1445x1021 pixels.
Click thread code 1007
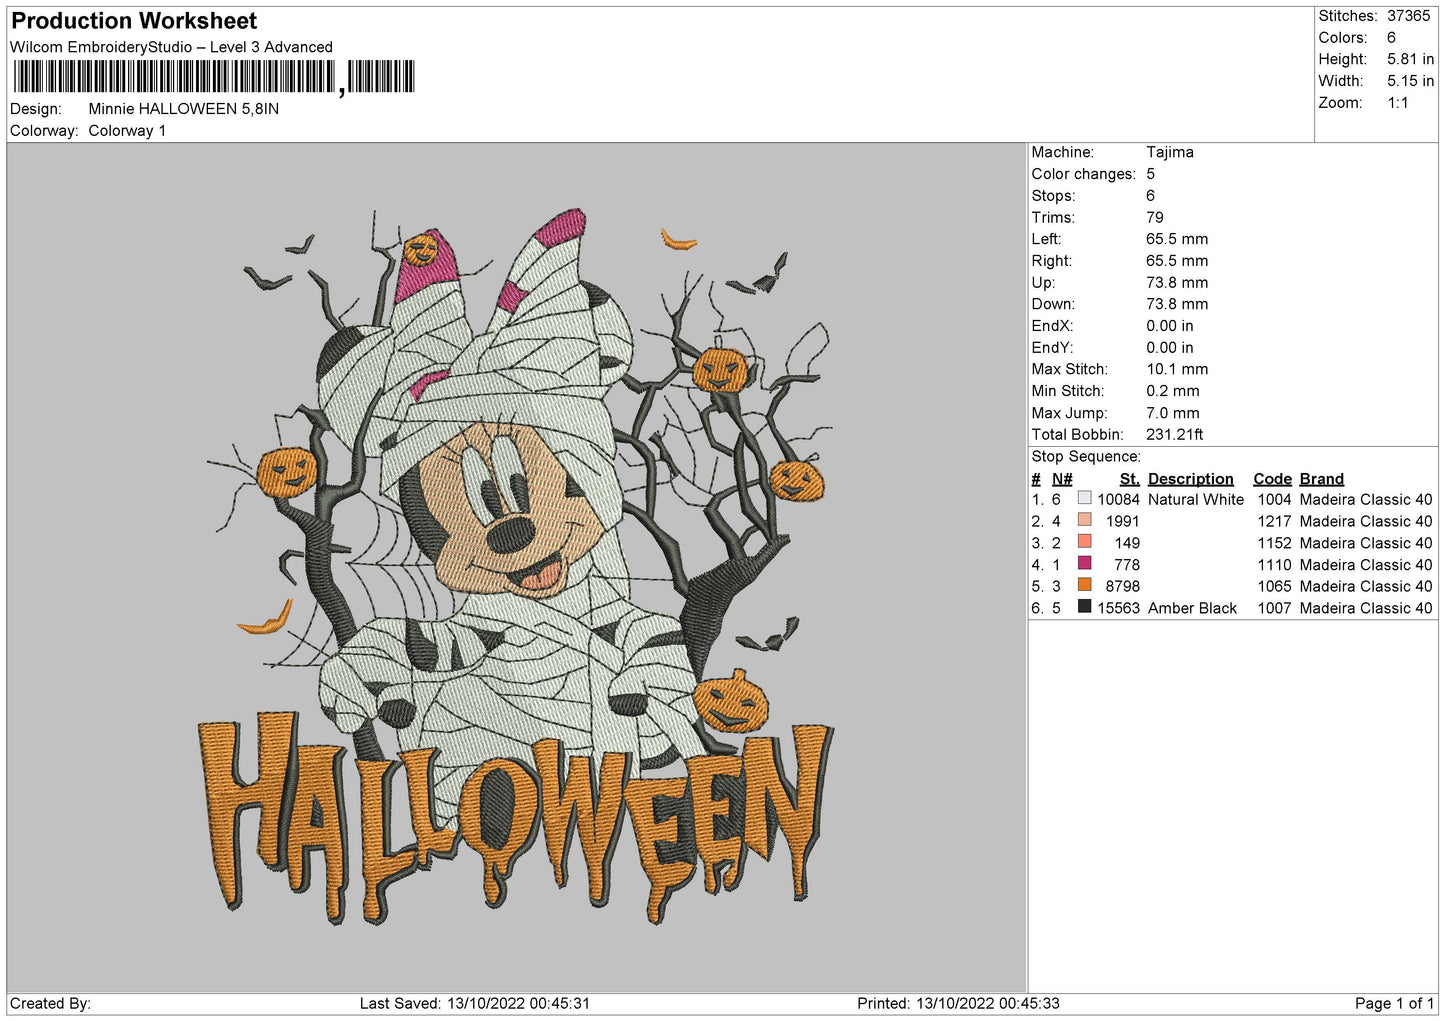pos(1274,608)
